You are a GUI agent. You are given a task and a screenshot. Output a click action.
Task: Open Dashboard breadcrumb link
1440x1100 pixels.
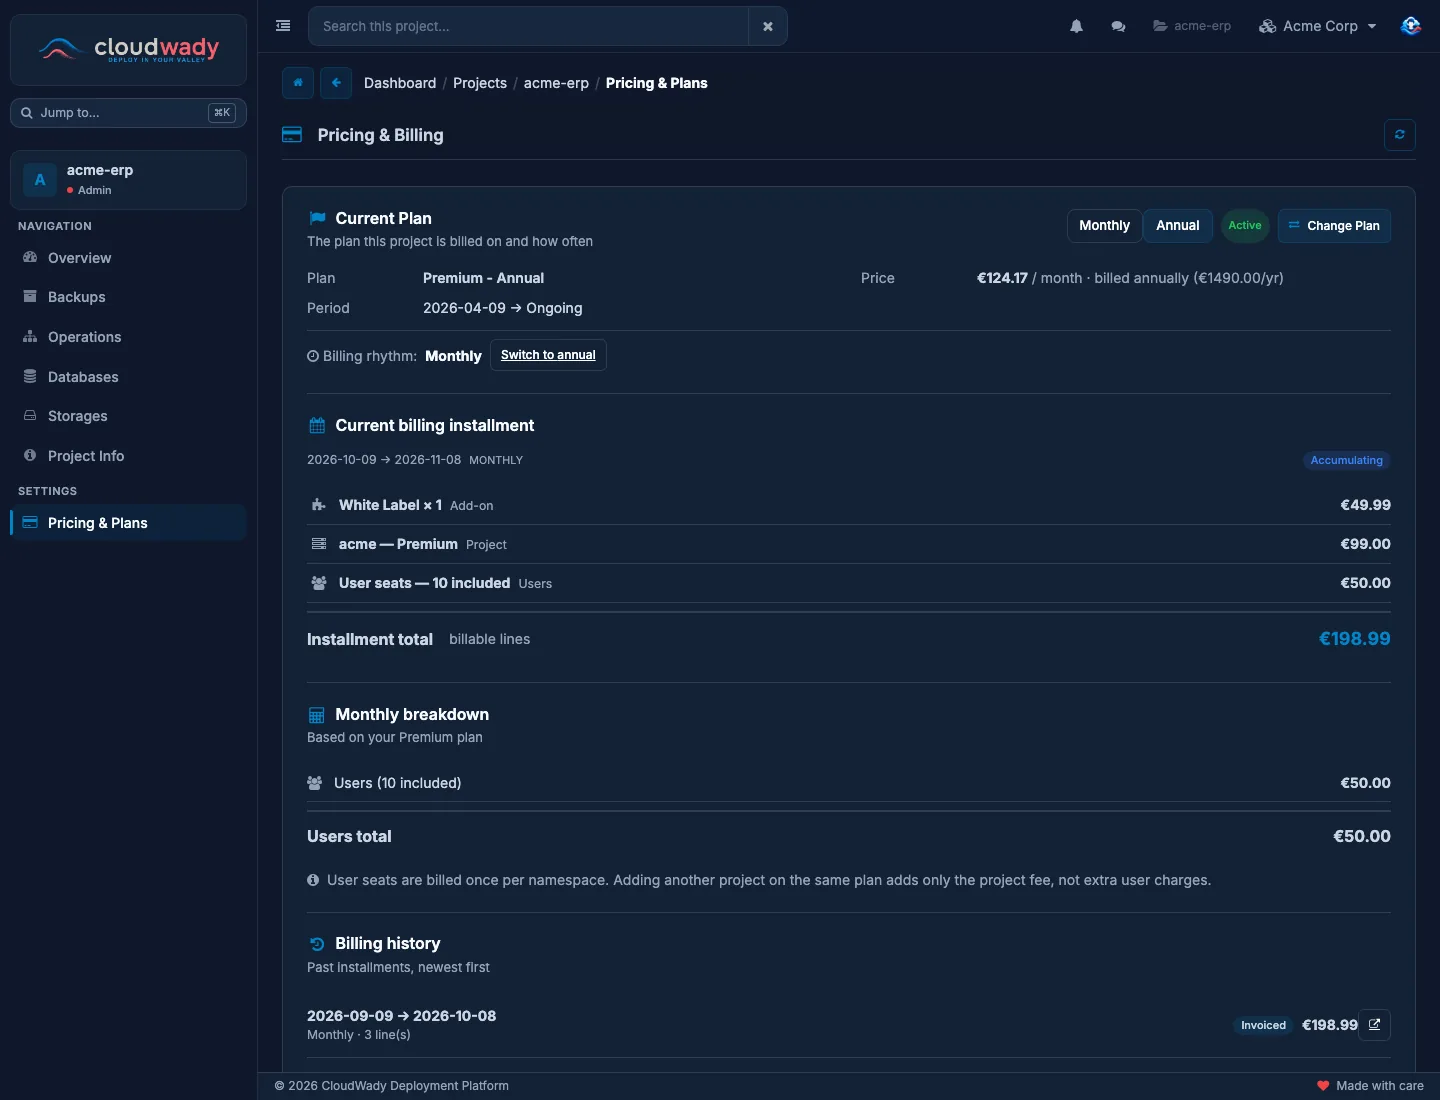(x=400, y=83)
